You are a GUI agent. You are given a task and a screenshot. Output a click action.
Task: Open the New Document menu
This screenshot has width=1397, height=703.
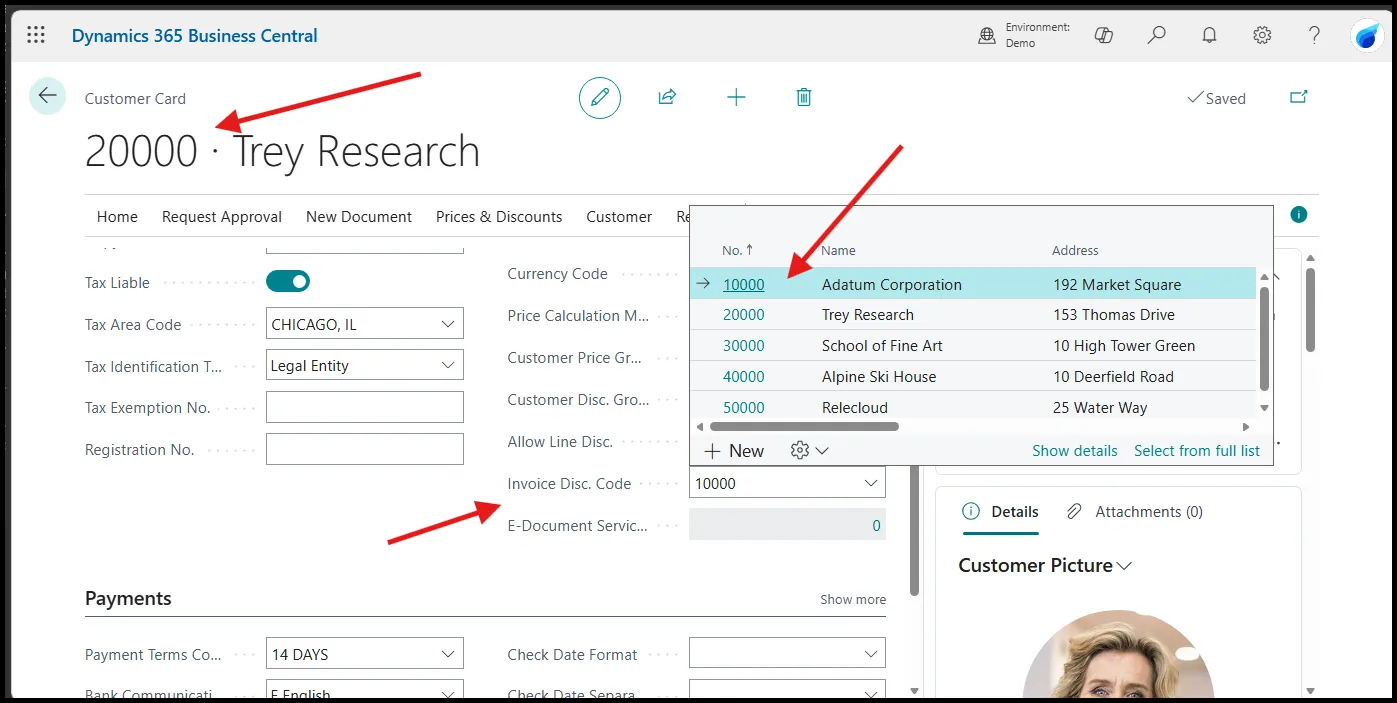[x=359, y=216]
